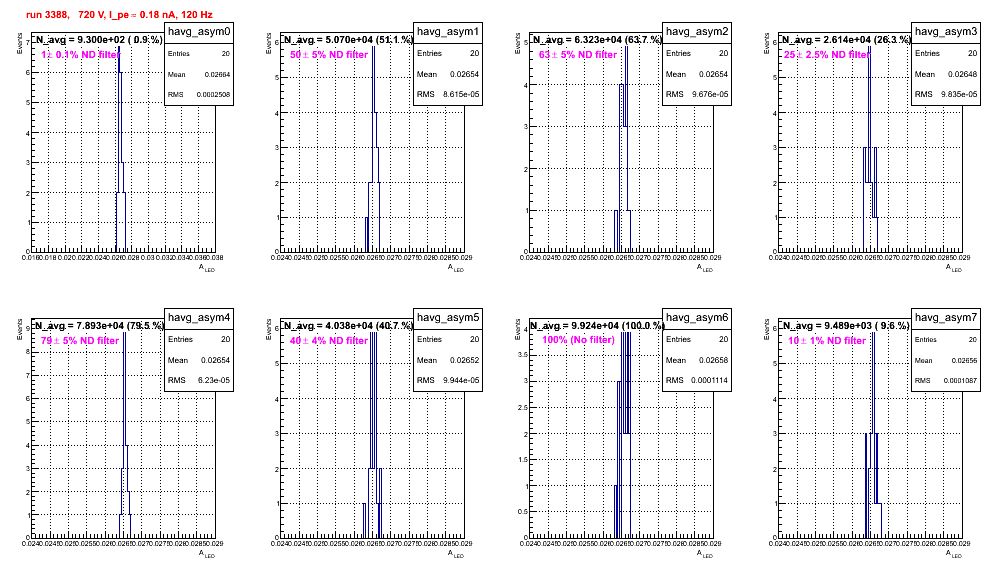Click the N_avg = 5.070e+04 label
Viewport: 996px width, 572px height.
[348, 39]
